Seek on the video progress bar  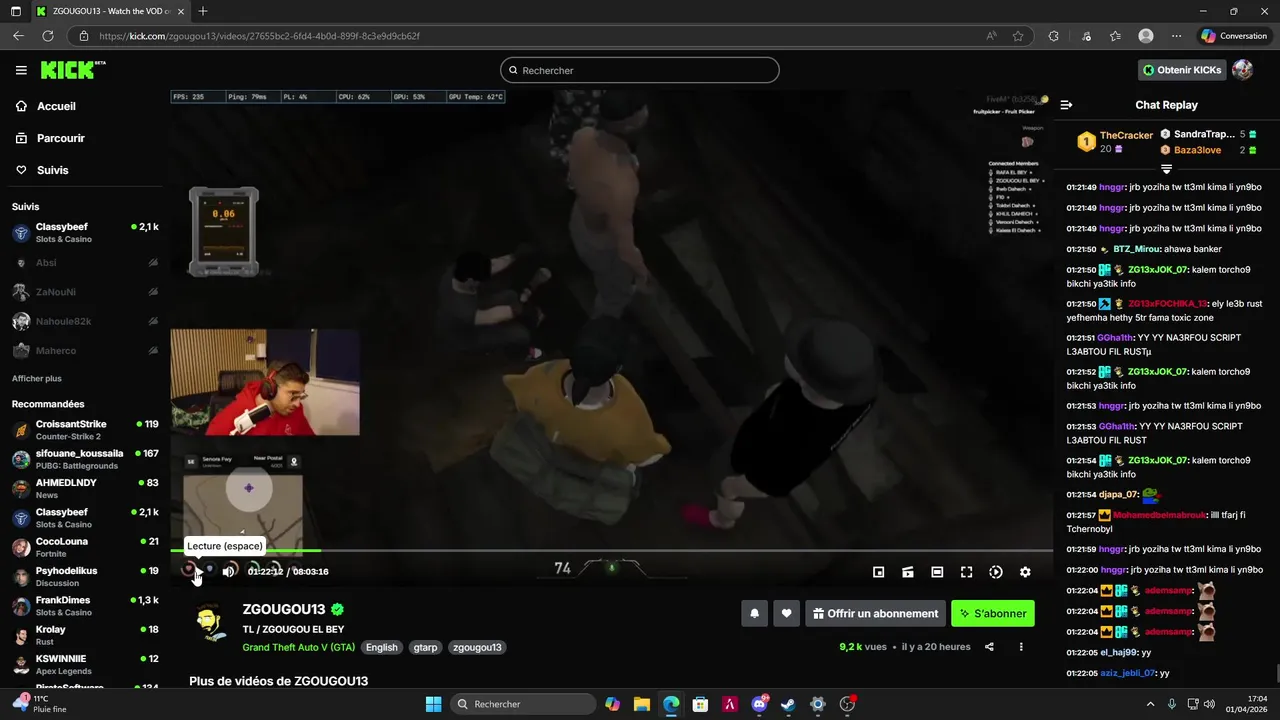tap(611, 550)
